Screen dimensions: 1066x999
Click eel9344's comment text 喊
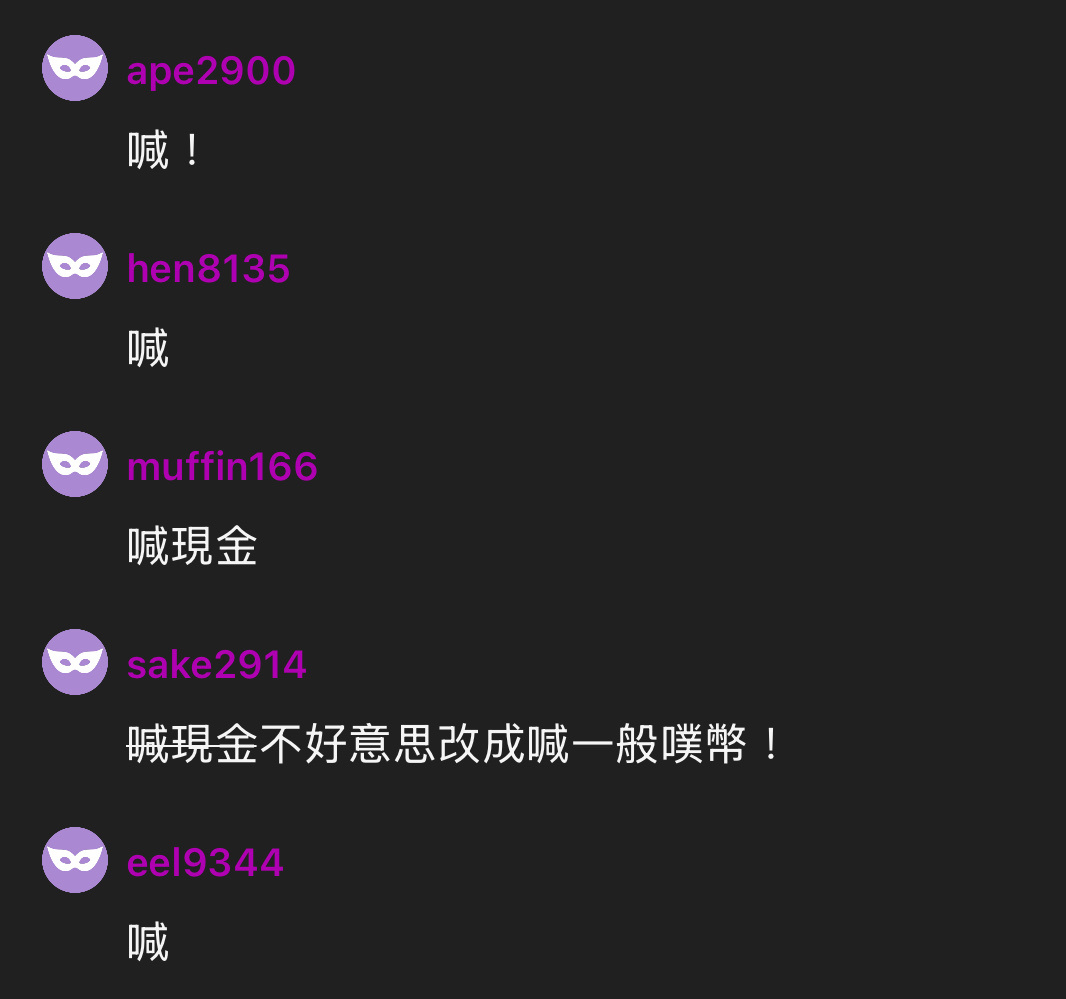(x=148, y=942)
